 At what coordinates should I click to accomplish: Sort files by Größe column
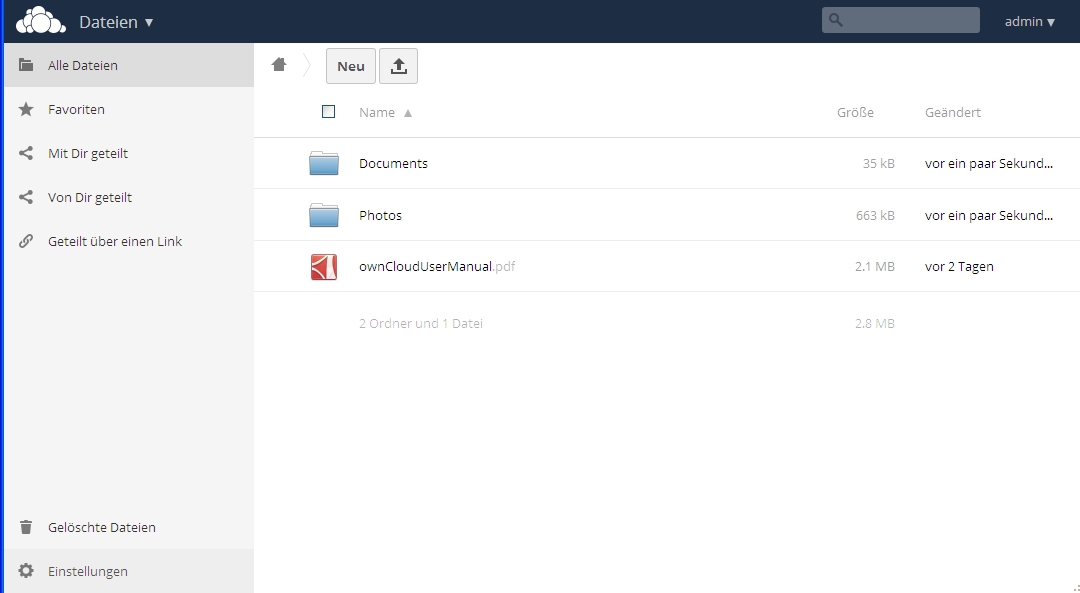point(855,112)
